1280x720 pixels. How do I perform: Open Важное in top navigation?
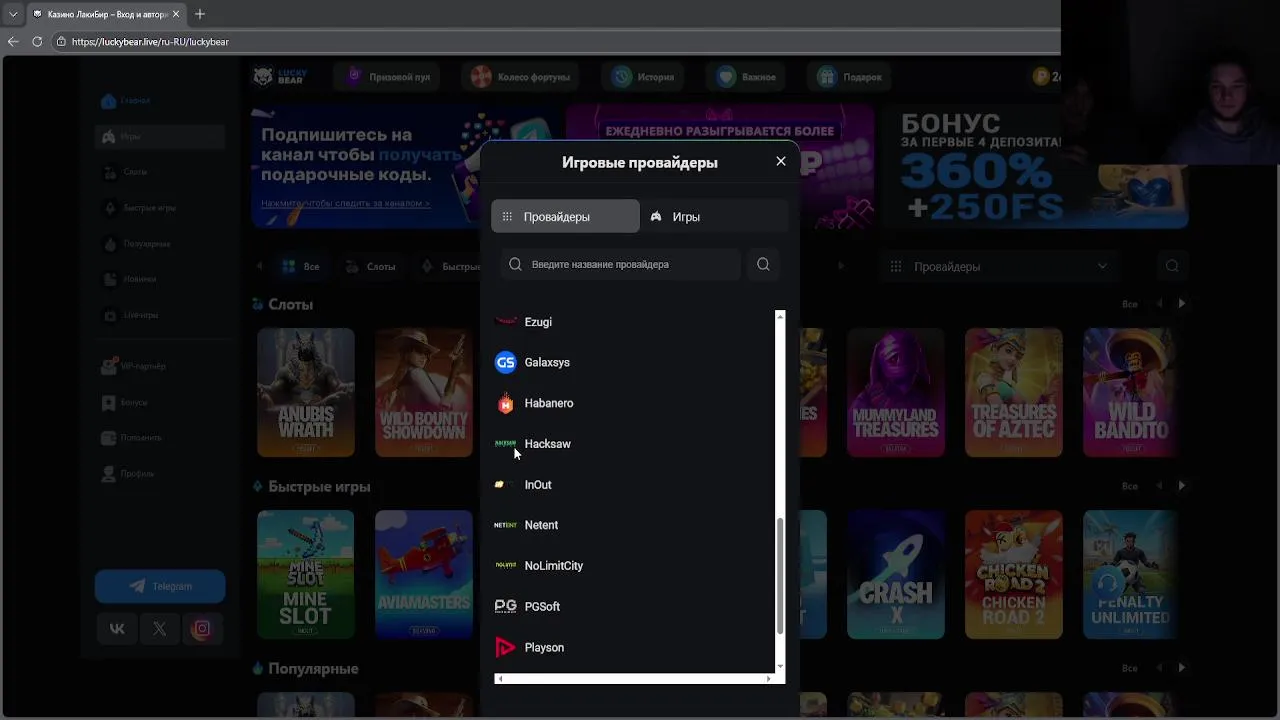(x=746, y=77)
